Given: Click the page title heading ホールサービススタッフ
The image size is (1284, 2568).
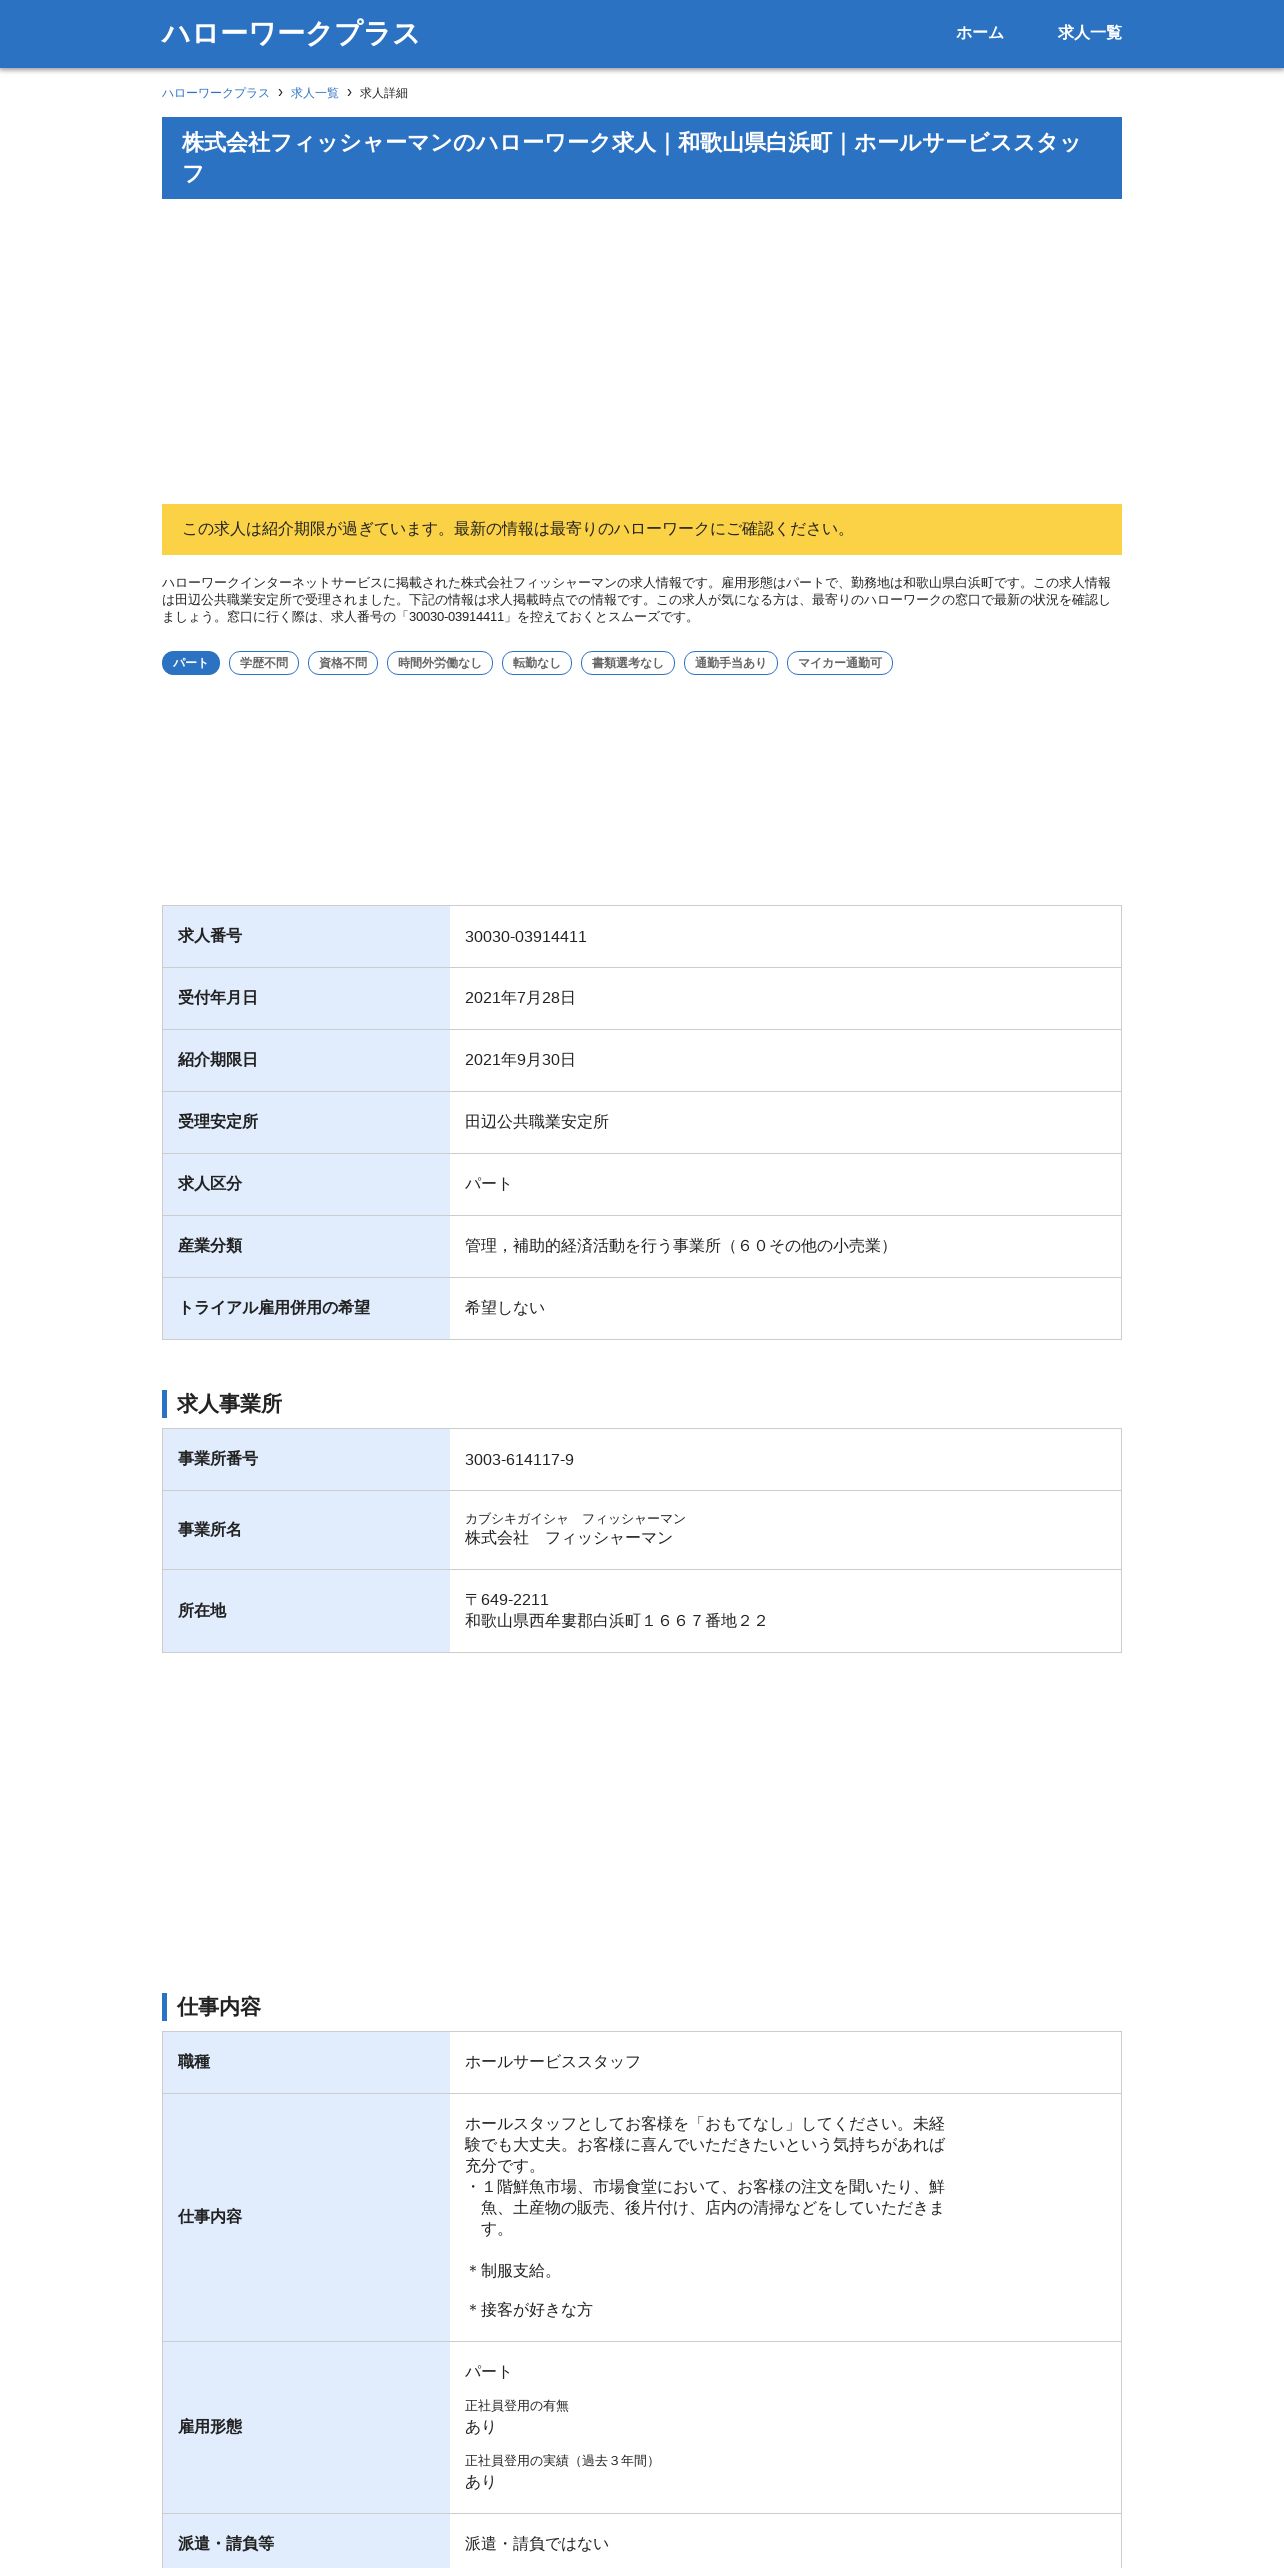Looking at the screenshot, I should 642,158.
